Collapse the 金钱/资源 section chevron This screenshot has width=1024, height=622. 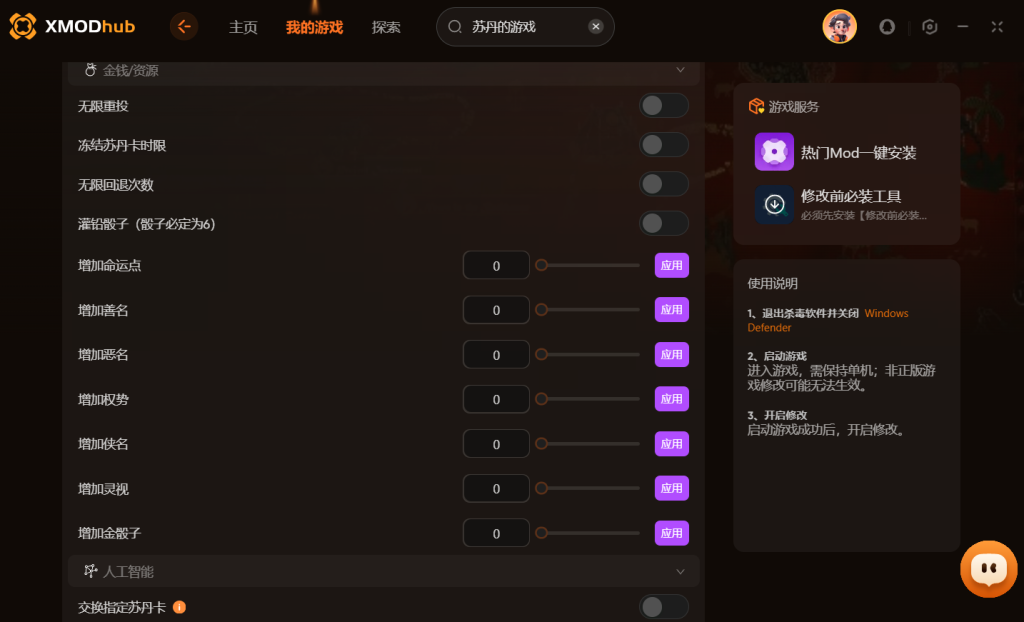coord(680,70)
